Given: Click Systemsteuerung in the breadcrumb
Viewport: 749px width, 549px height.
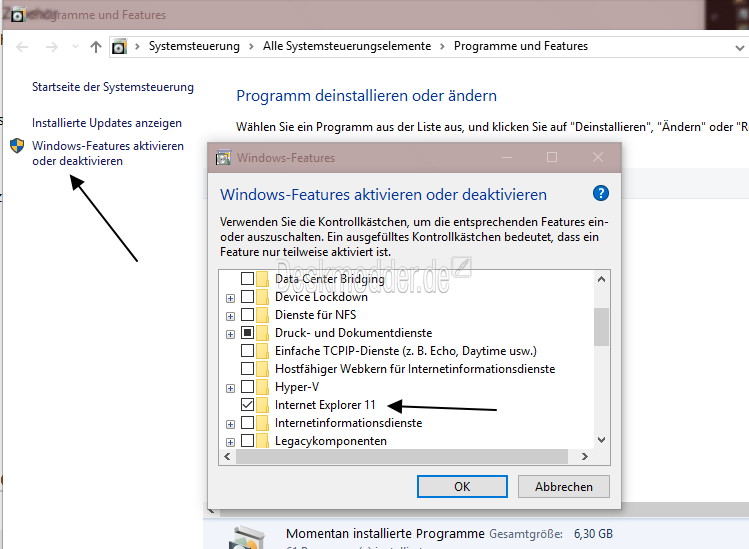Looking at the screenshot, I should [194, 46].
